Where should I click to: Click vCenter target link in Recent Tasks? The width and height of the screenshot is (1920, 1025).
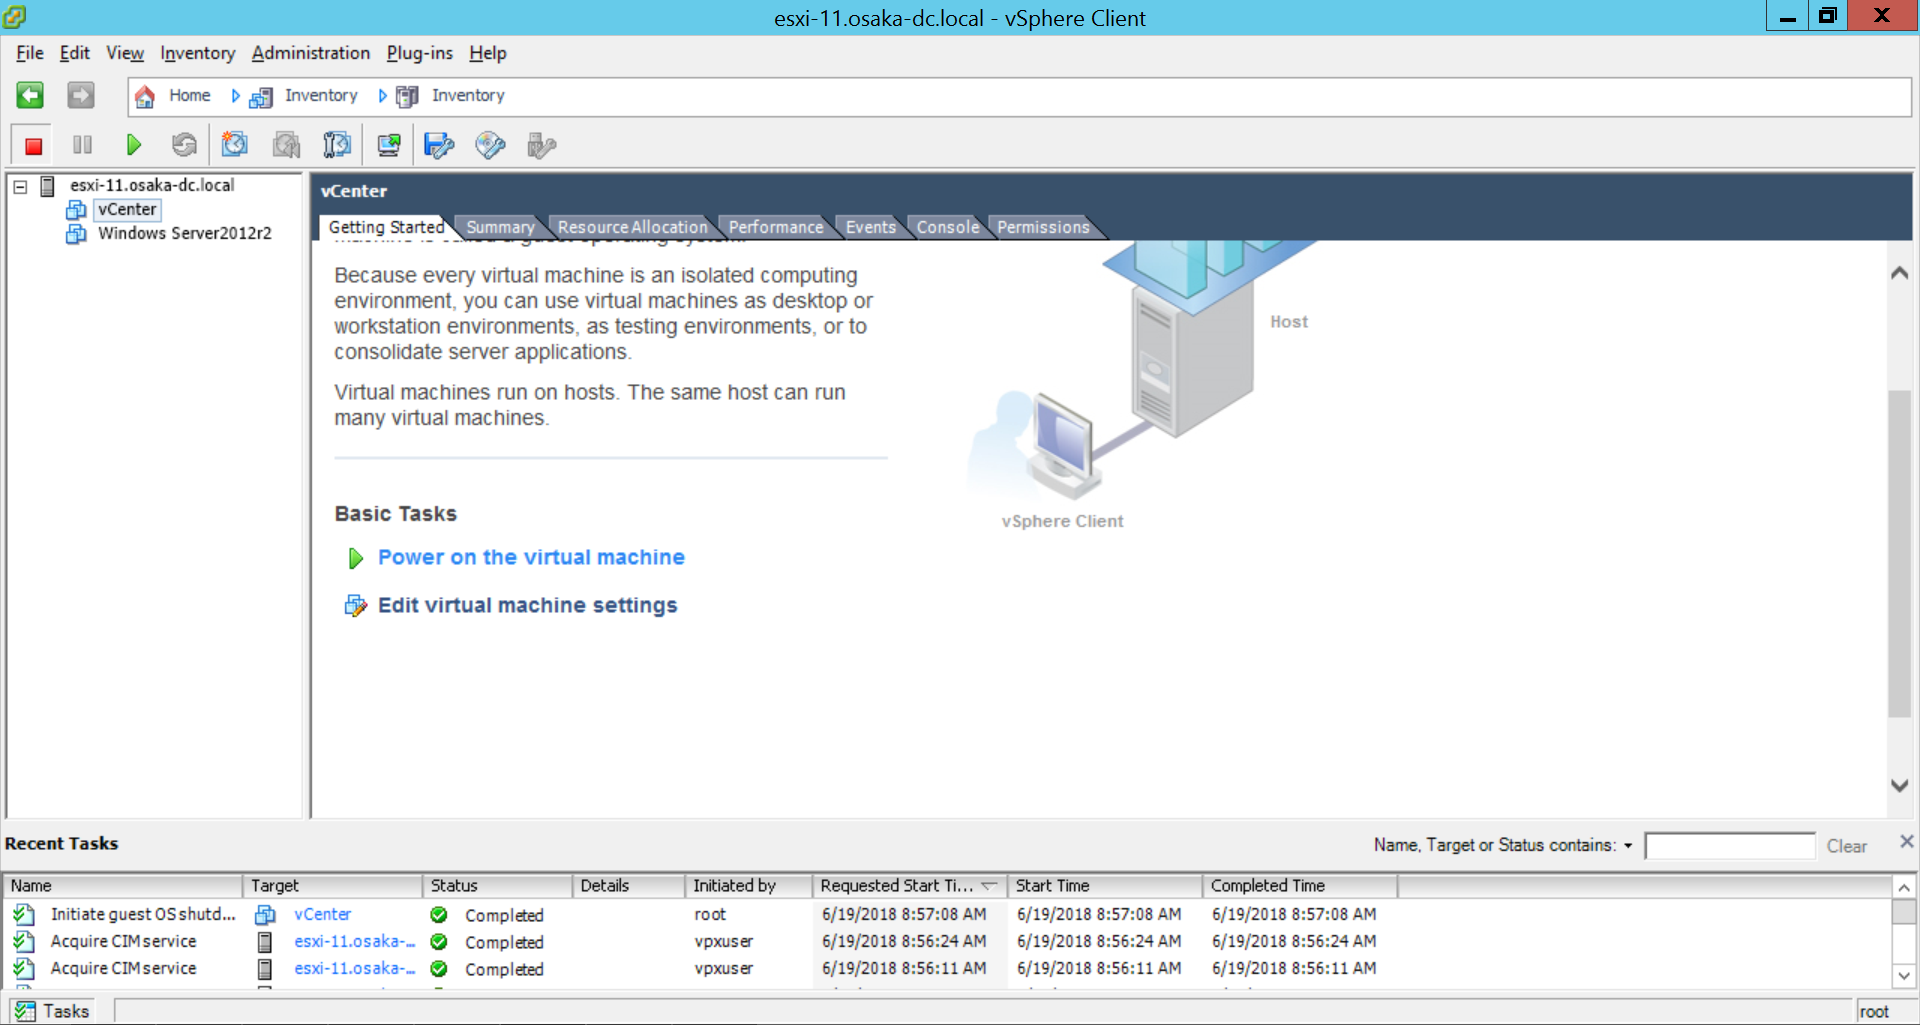click(x=322, y=914)
